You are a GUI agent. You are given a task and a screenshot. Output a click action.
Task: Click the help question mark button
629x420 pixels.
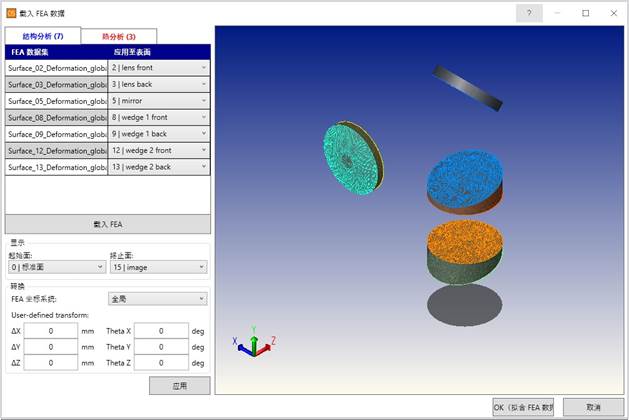point(529,13)
